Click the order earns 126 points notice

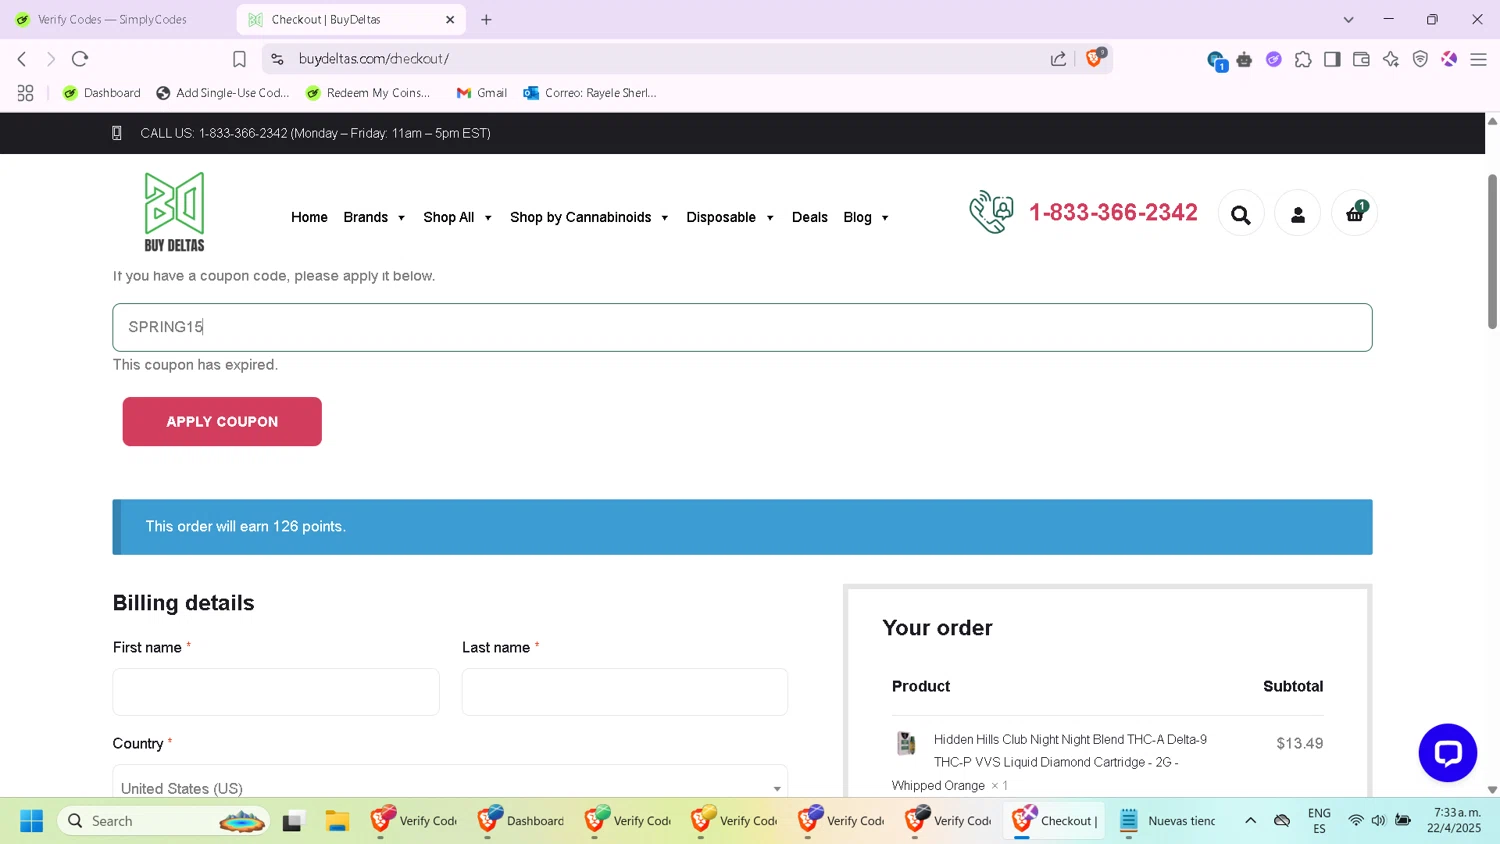pyautogui.click(x=742, y=527)
